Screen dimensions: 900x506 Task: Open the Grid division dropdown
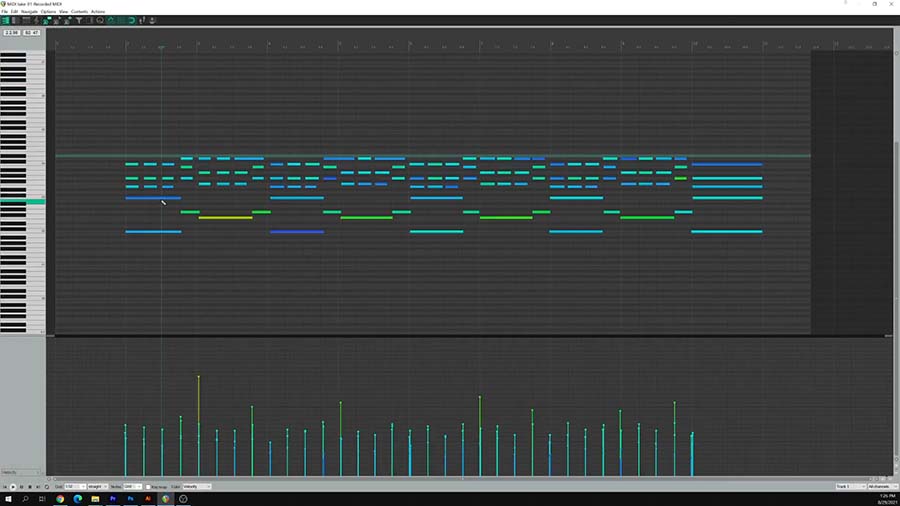[75, 486]
